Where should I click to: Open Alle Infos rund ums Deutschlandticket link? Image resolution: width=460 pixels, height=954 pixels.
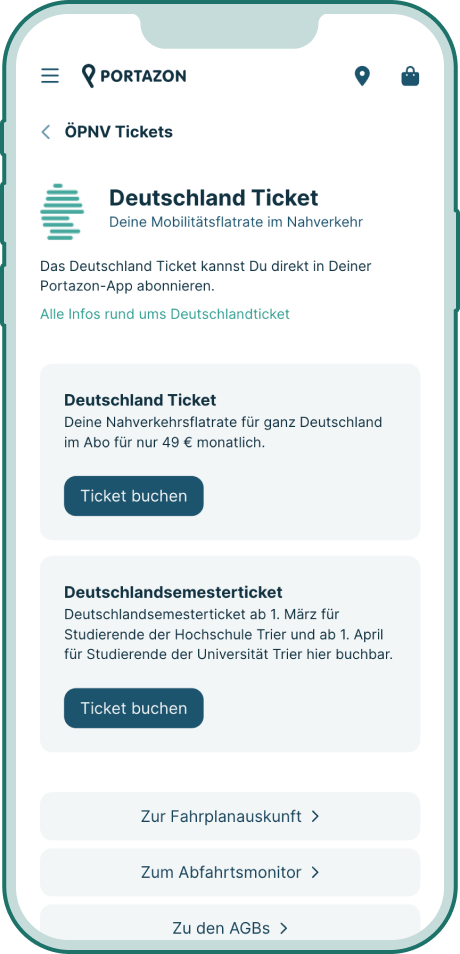(x=165, y=314)
